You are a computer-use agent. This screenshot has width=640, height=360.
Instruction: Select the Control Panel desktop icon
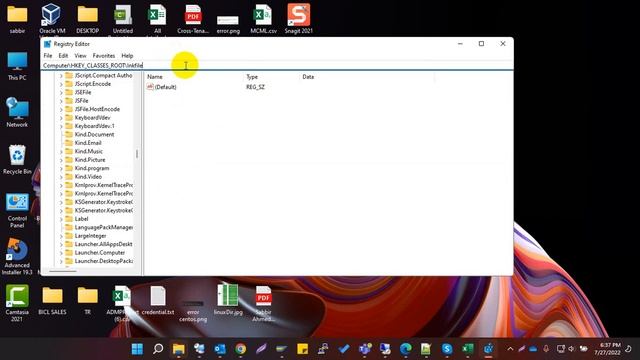click(17, 211)
